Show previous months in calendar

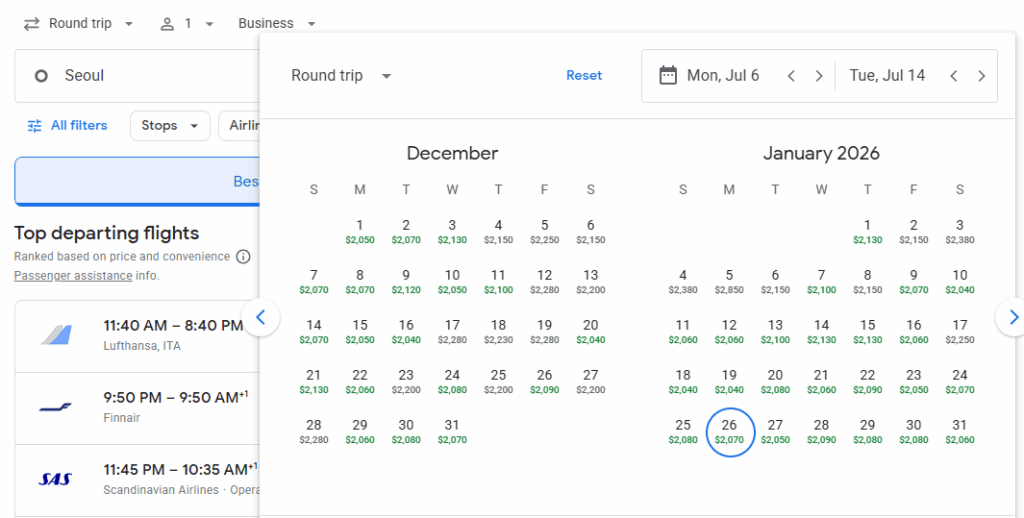(261, 317)
